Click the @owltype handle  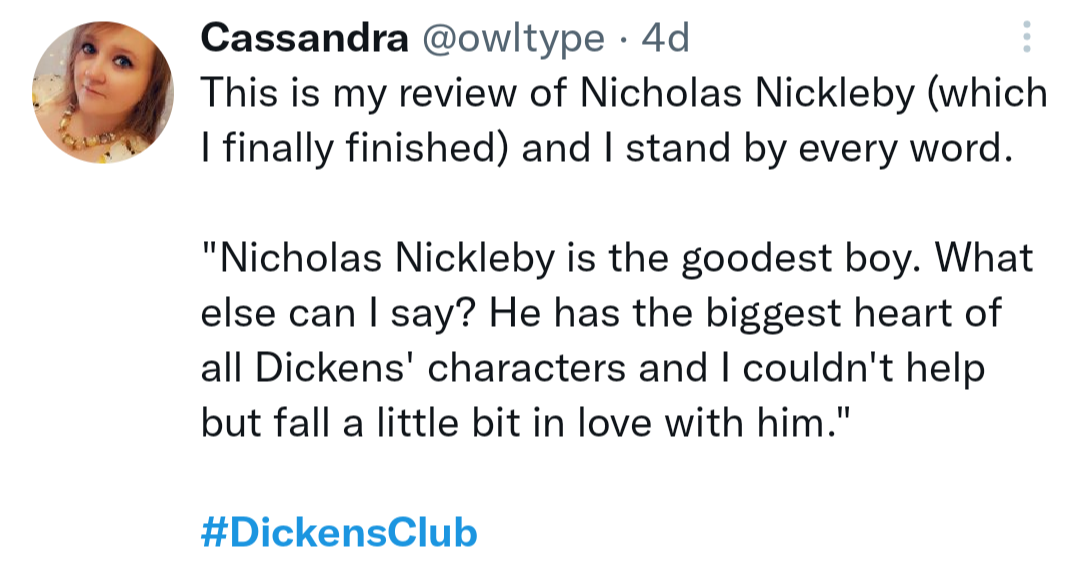point(515,38)
